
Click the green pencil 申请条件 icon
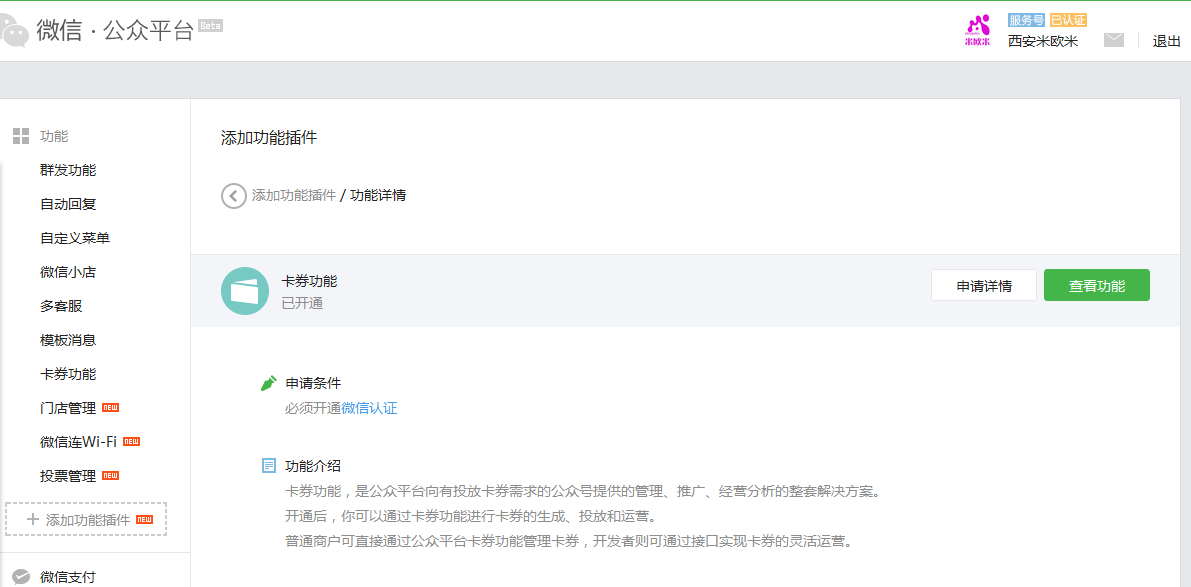click(268, 383)
